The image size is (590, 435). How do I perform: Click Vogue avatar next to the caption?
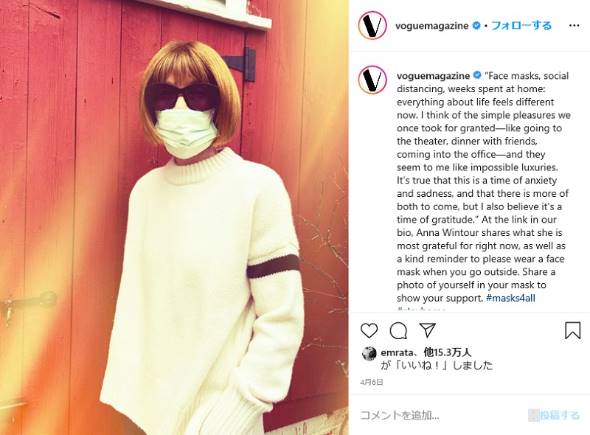(372, 79)
